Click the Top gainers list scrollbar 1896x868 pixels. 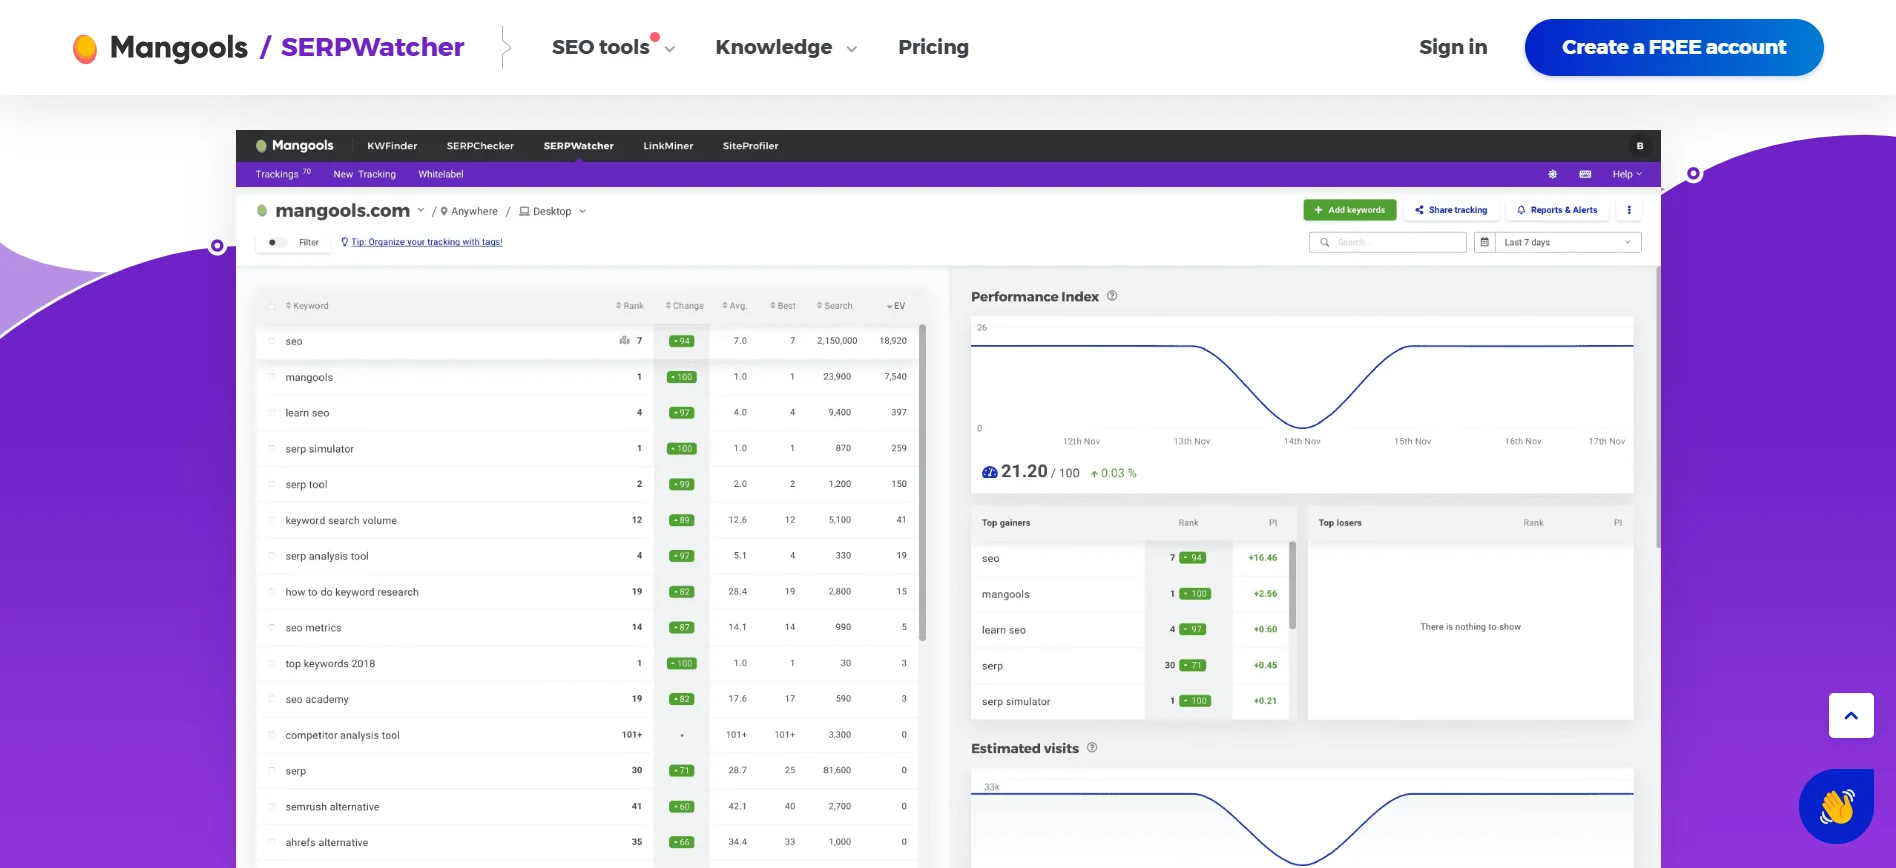coord(1293,585)
